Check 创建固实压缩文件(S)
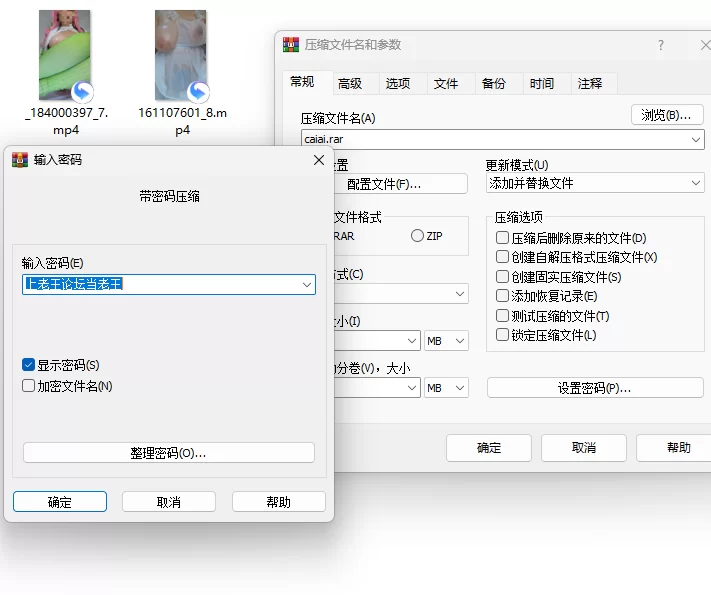 pyautogui.click(x=502, y=276)
